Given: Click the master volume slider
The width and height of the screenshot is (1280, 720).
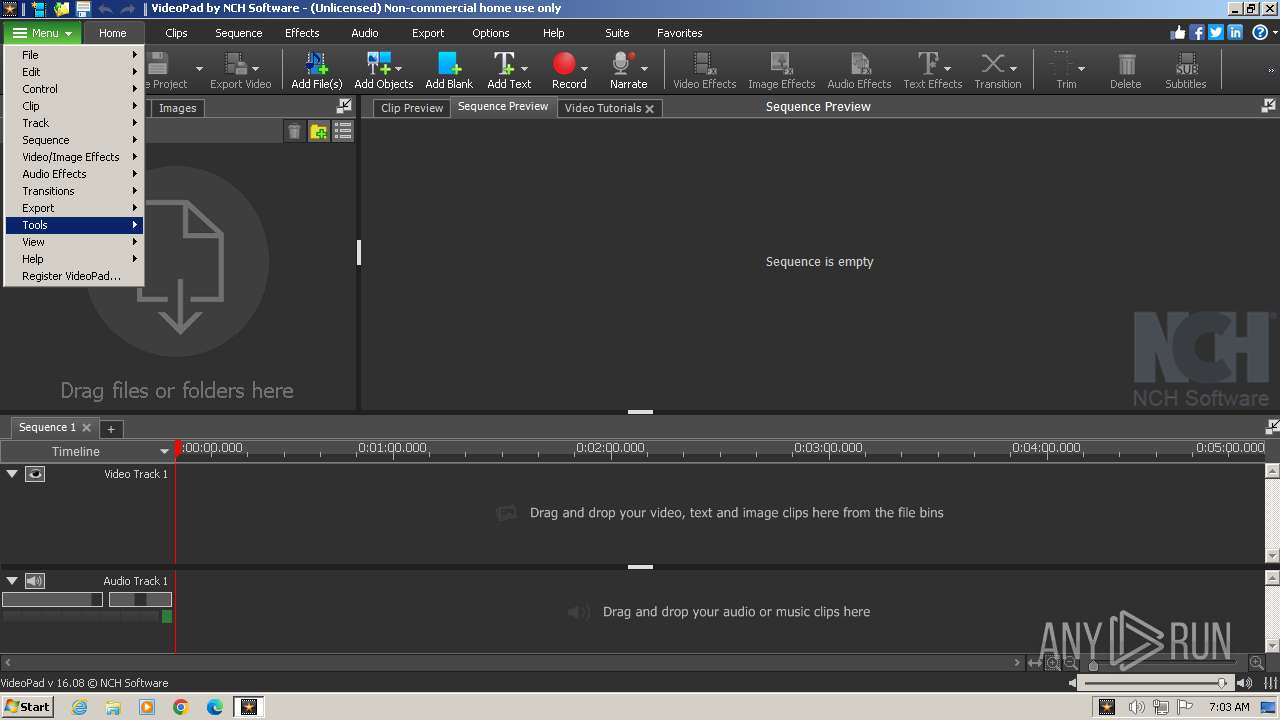Looking at the screenshot, I should [x=1156, y=683].
